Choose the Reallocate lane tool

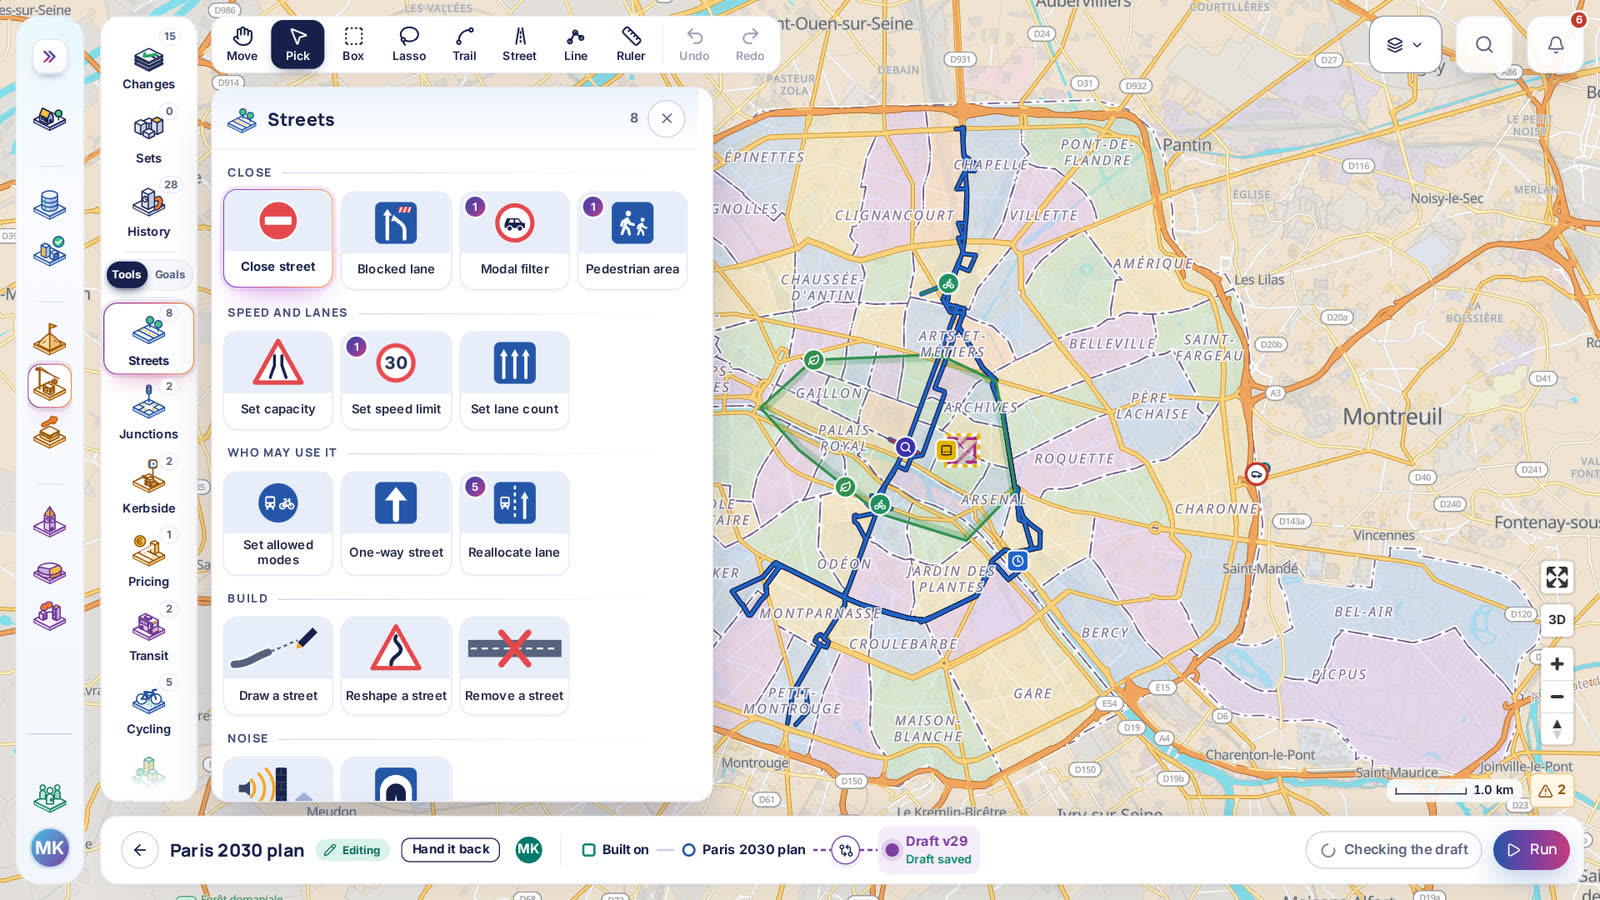pyautogui.click(x=515, y=523)
